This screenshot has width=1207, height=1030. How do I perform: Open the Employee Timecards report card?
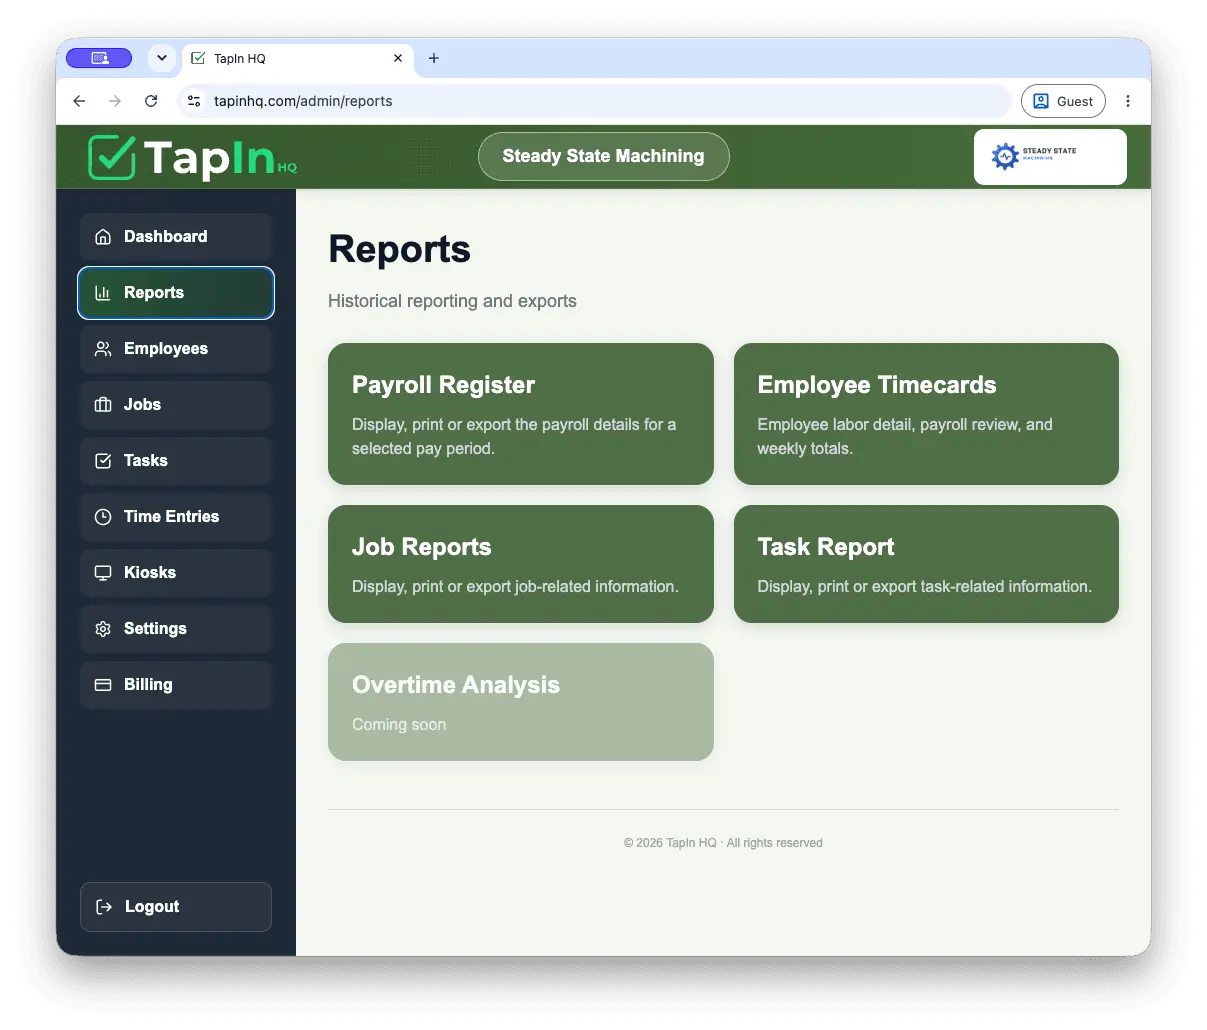[x=926, y=414]
